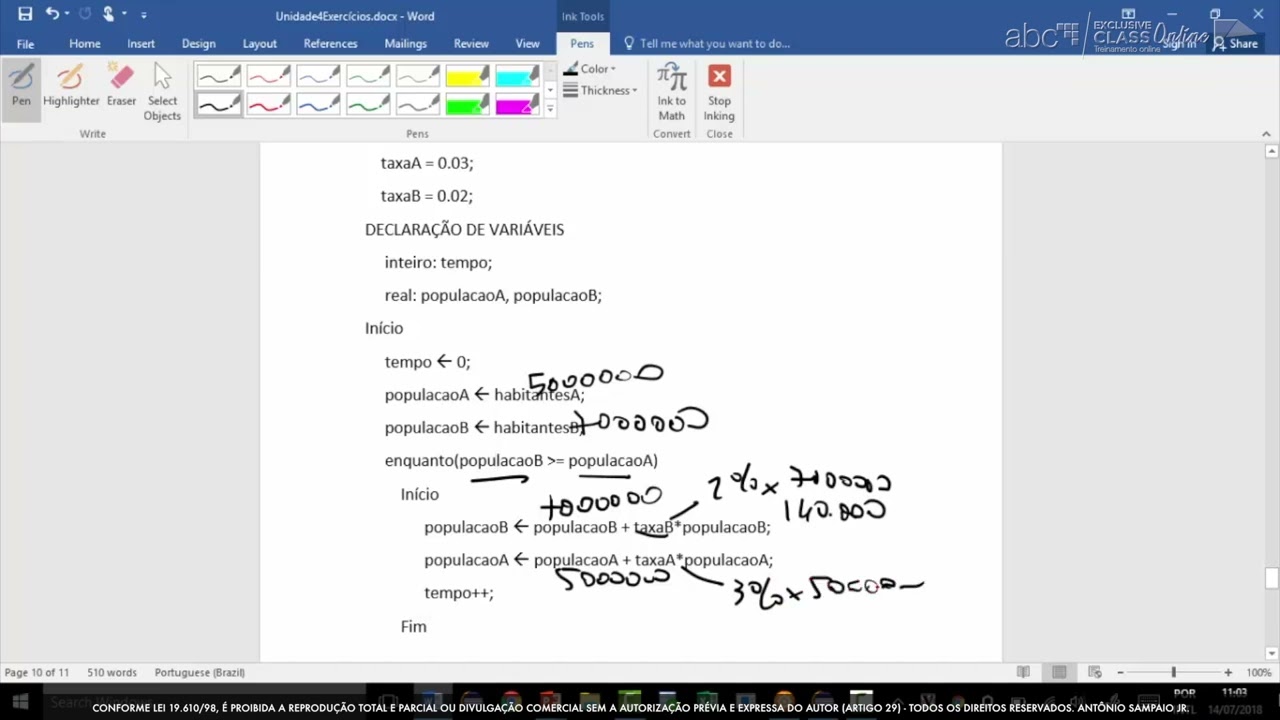Click the Tell me search box
Viewport: 1280px width, 720px height.
pos(707,44)
